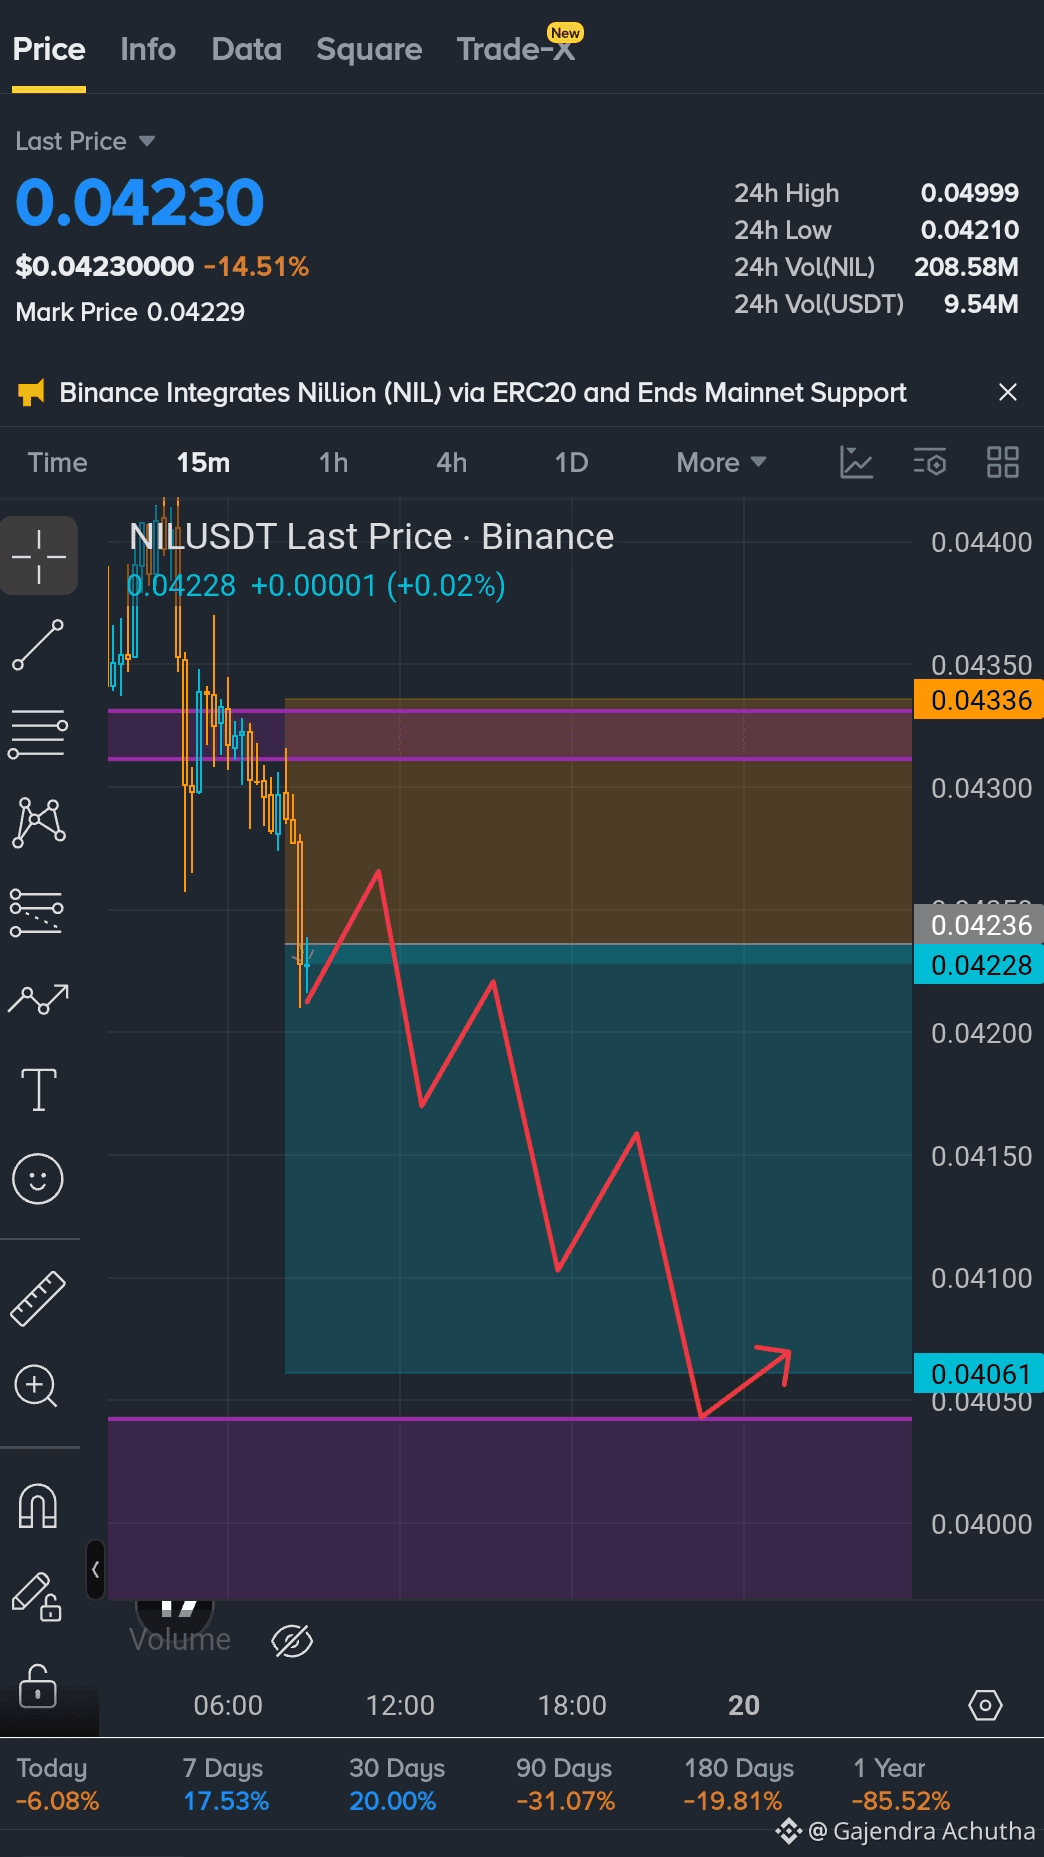Click the Today -6.08% performance
The image size is (1044, 1857).
pos(58,1785)
